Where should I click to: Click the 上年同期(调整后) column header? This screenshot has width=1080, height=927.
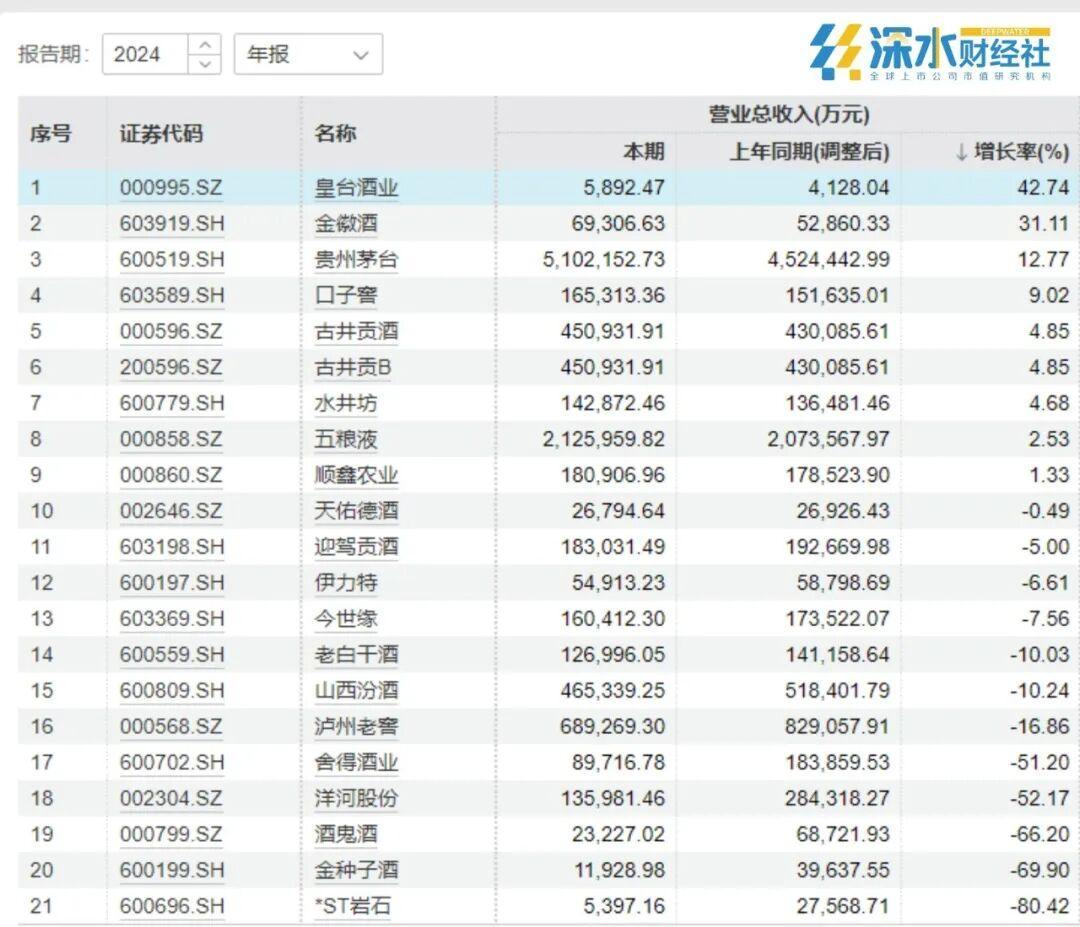(x=808, y=152)
